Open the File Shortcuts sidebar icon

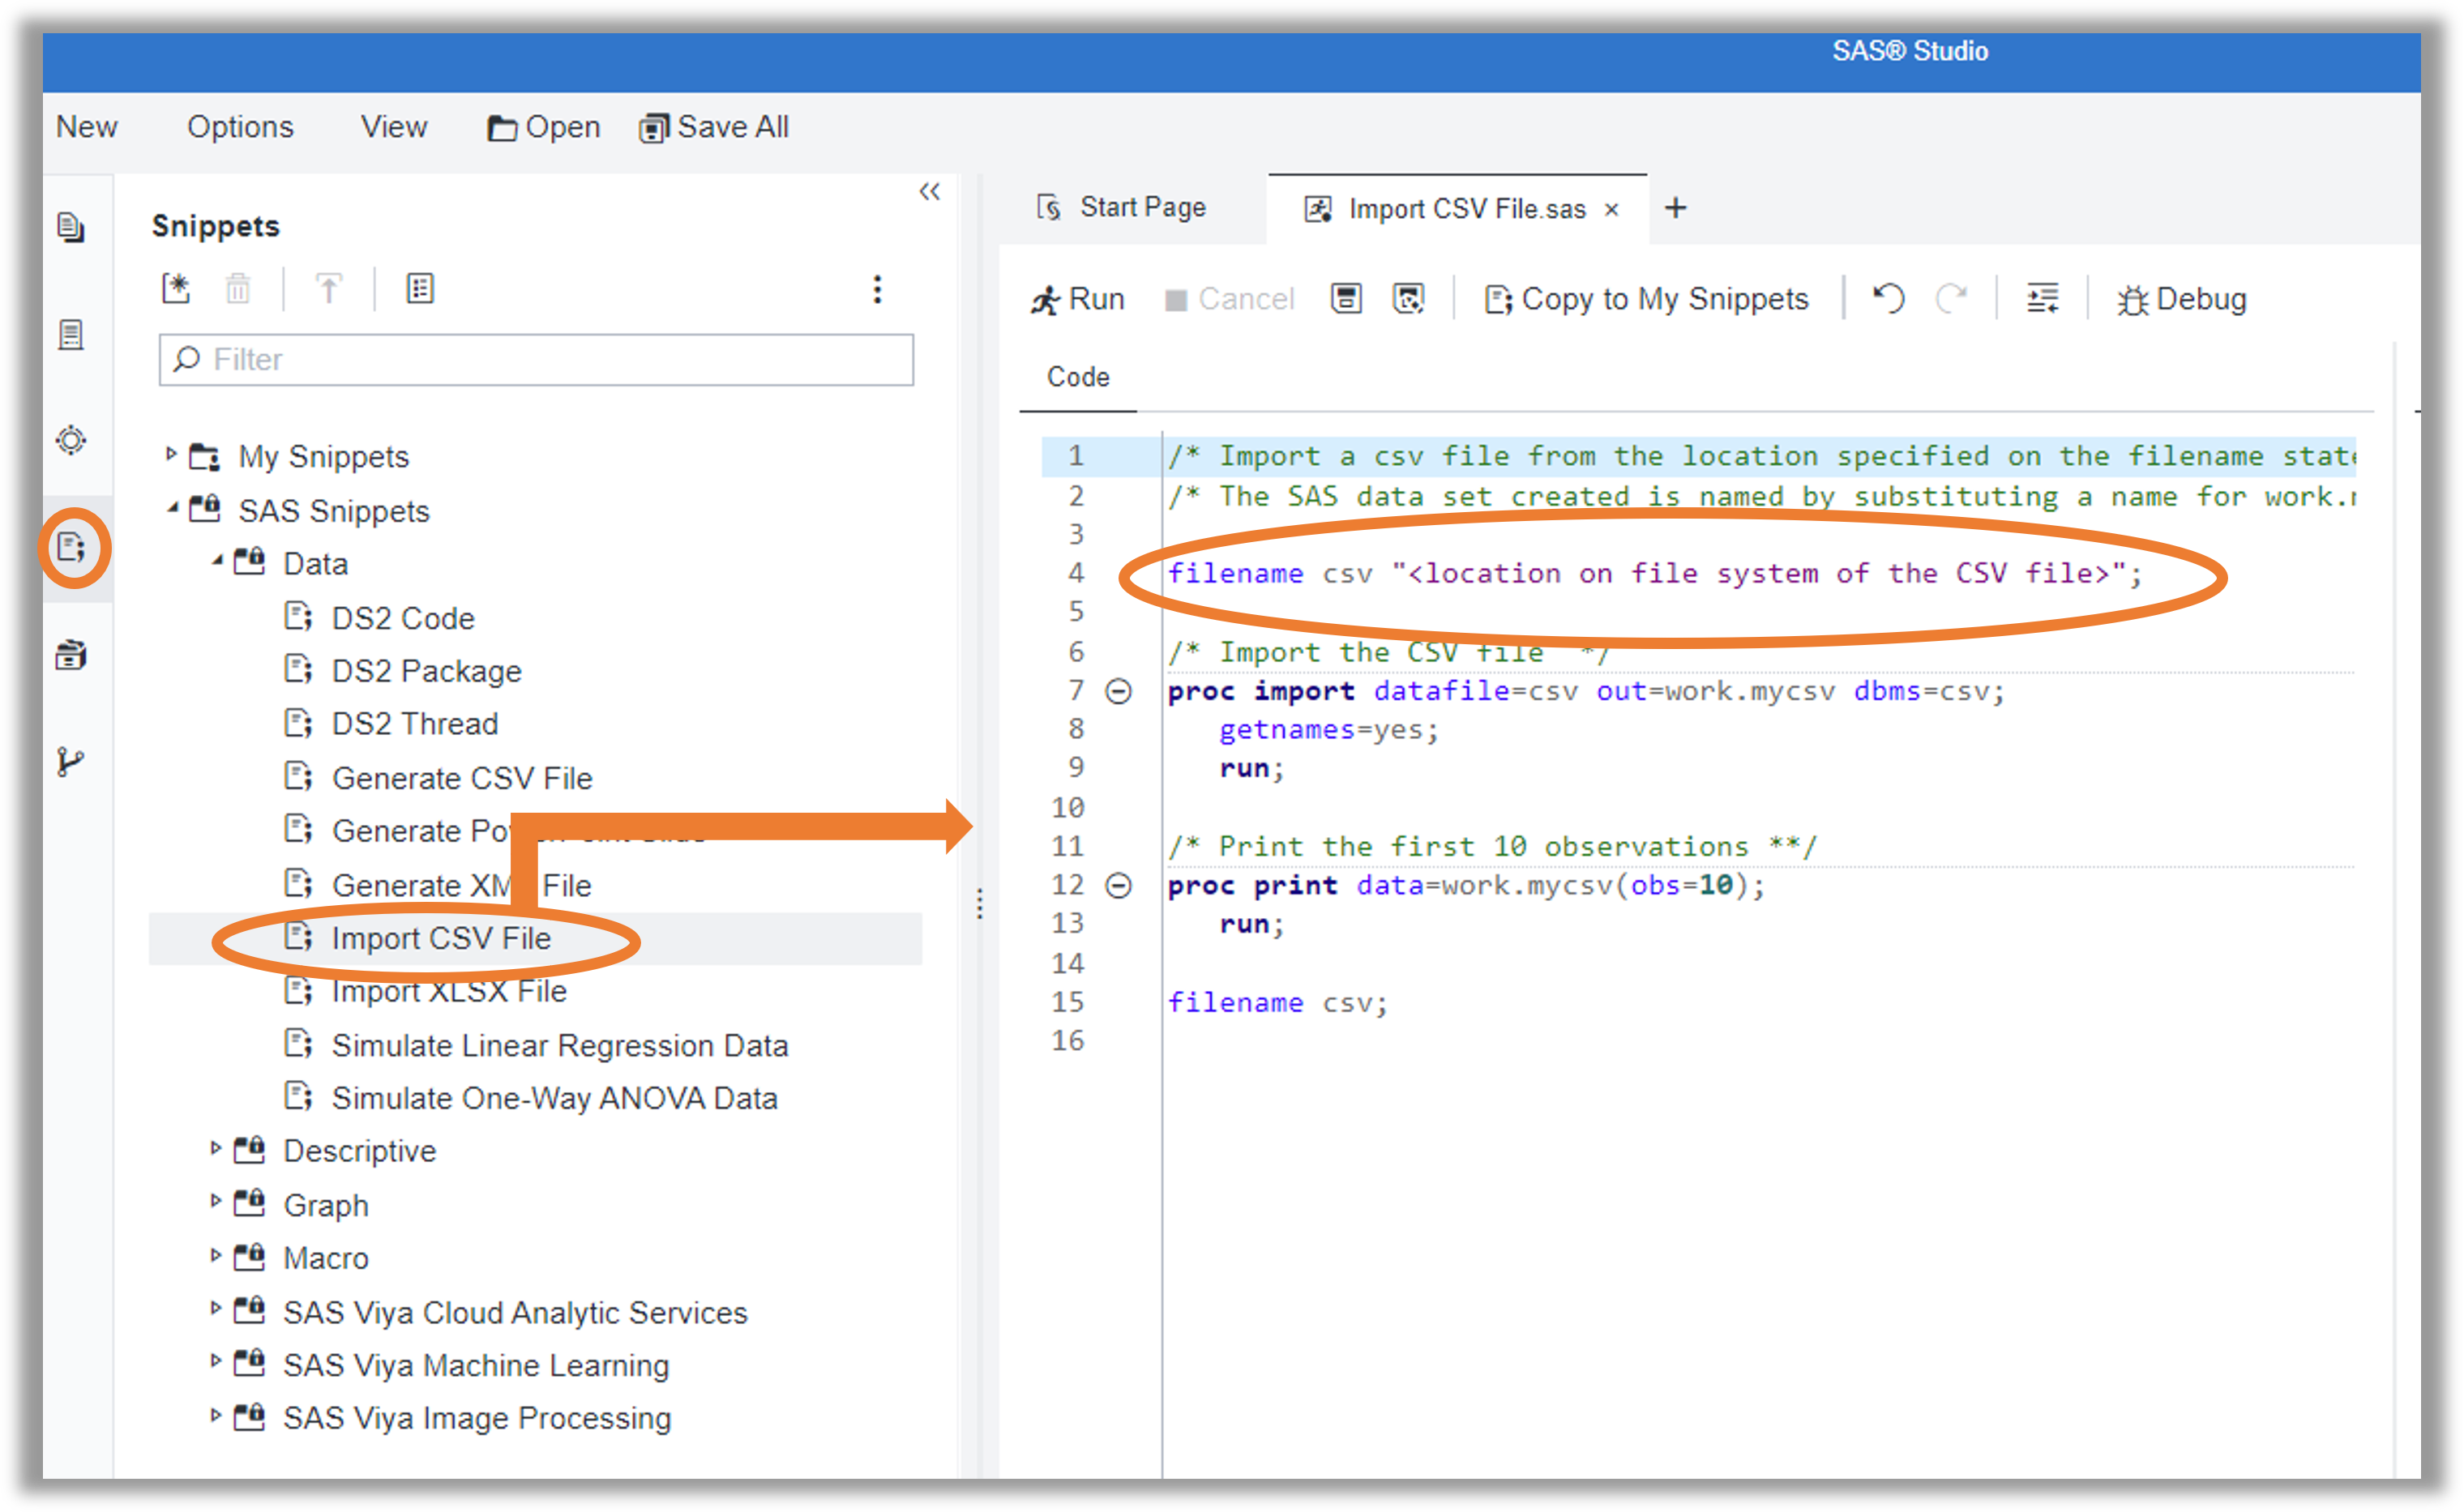(70, 655)
